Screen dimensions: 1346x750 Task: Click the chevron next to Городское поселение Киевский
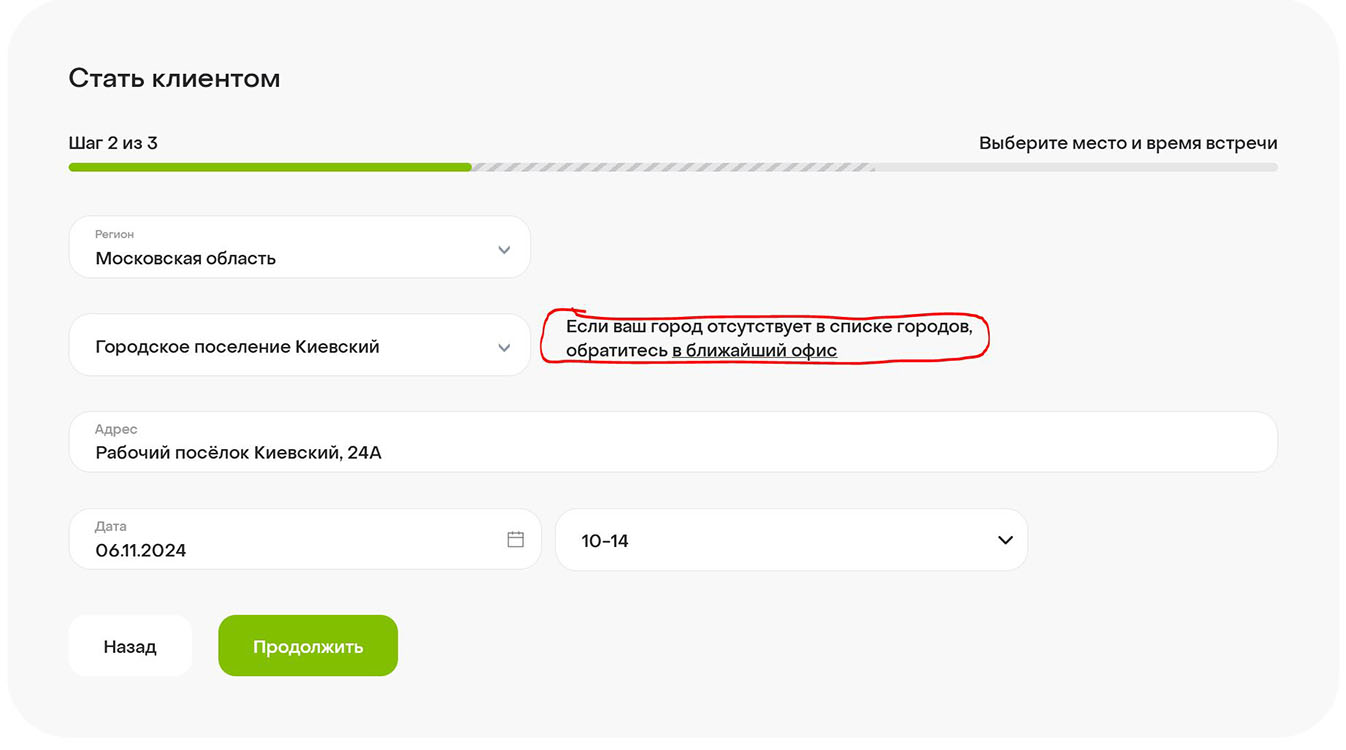(x=504, y=347)
